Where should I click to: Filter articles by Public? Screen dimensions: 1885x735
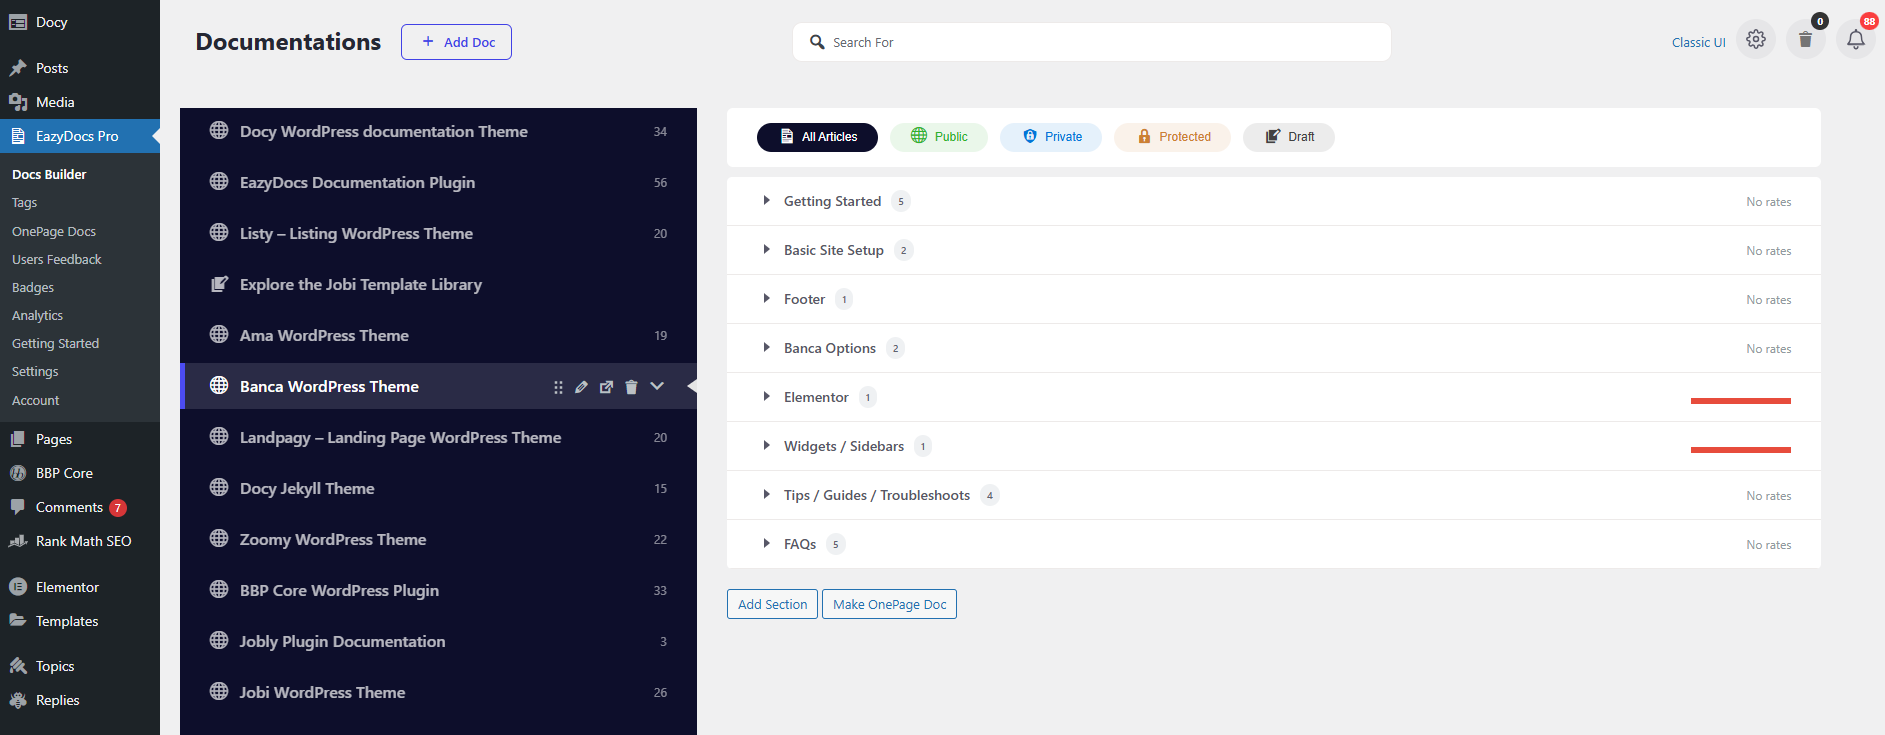pos(939,137)
